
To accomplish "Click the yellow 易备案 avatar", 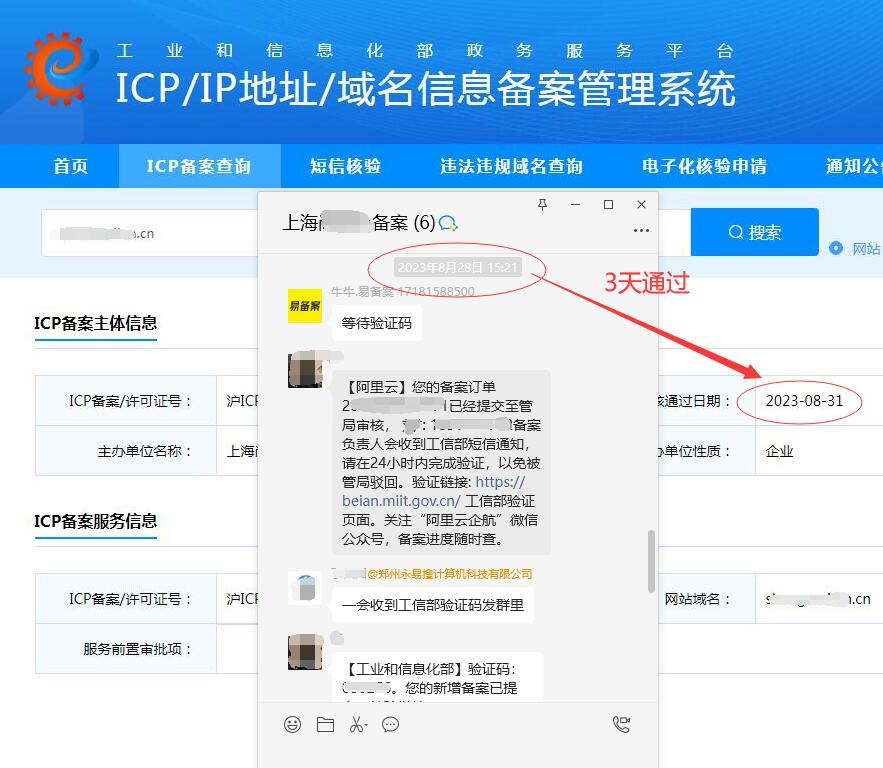I will pos(305,306).
